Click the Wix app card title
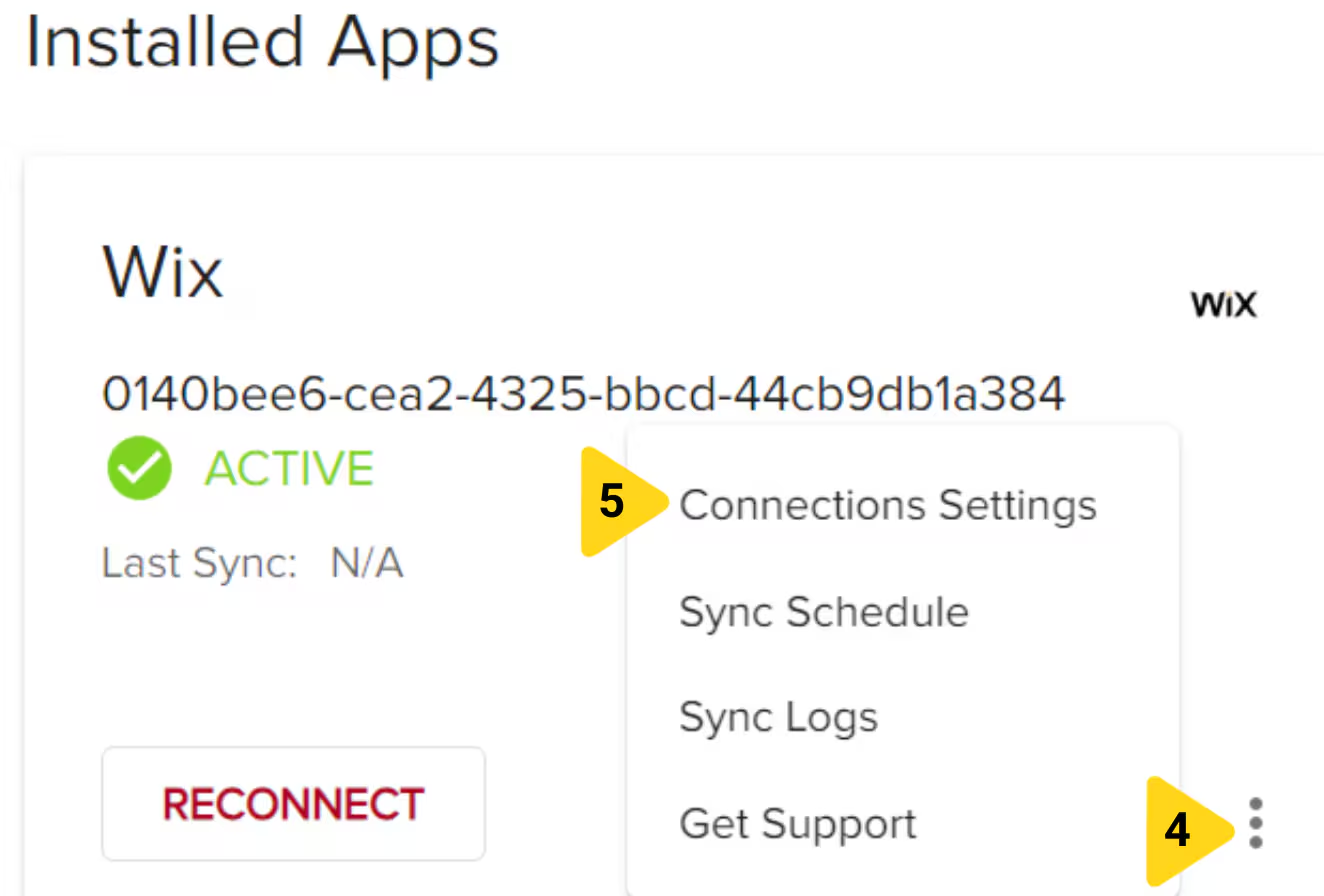This screenshot has height=896, width=1324. click(x=161, y=272)
